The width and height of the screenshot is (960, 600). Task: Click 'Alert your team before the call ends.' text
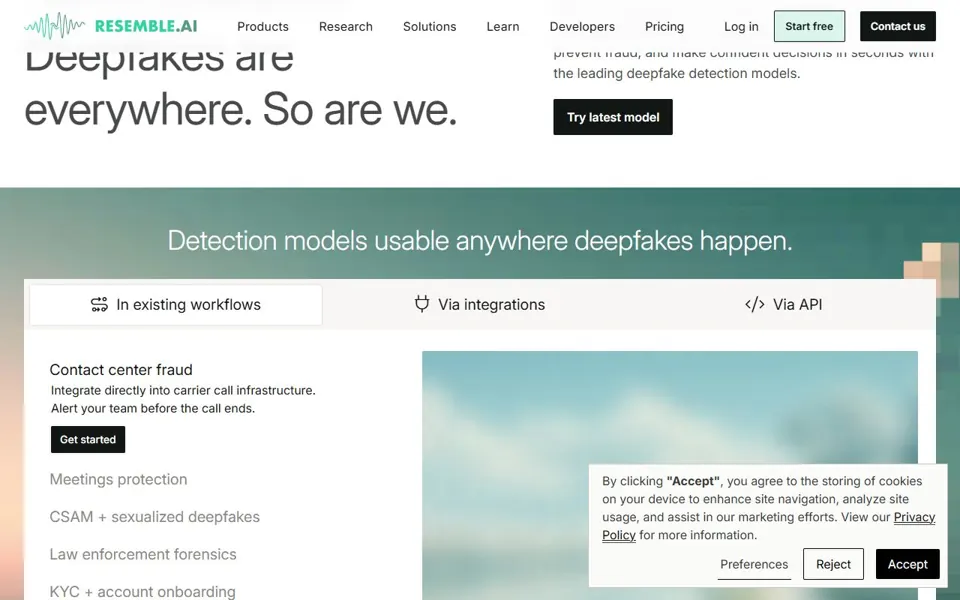pyautogui.click(x=153, y=408)
